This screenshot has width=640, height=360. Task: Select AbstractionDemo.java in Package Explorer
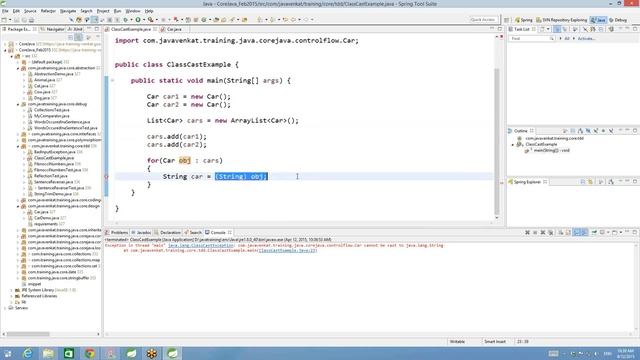[x=53, y=74]
